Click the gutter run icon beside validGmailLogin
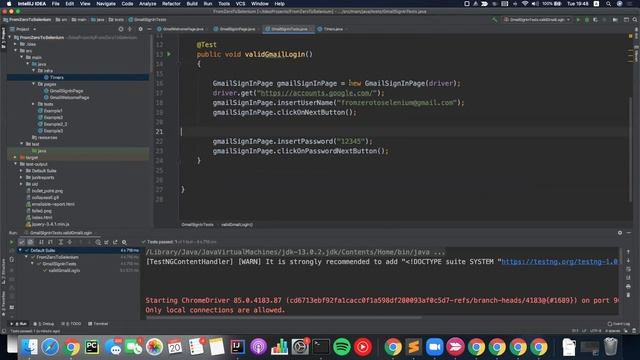 (x=169, y=54)
